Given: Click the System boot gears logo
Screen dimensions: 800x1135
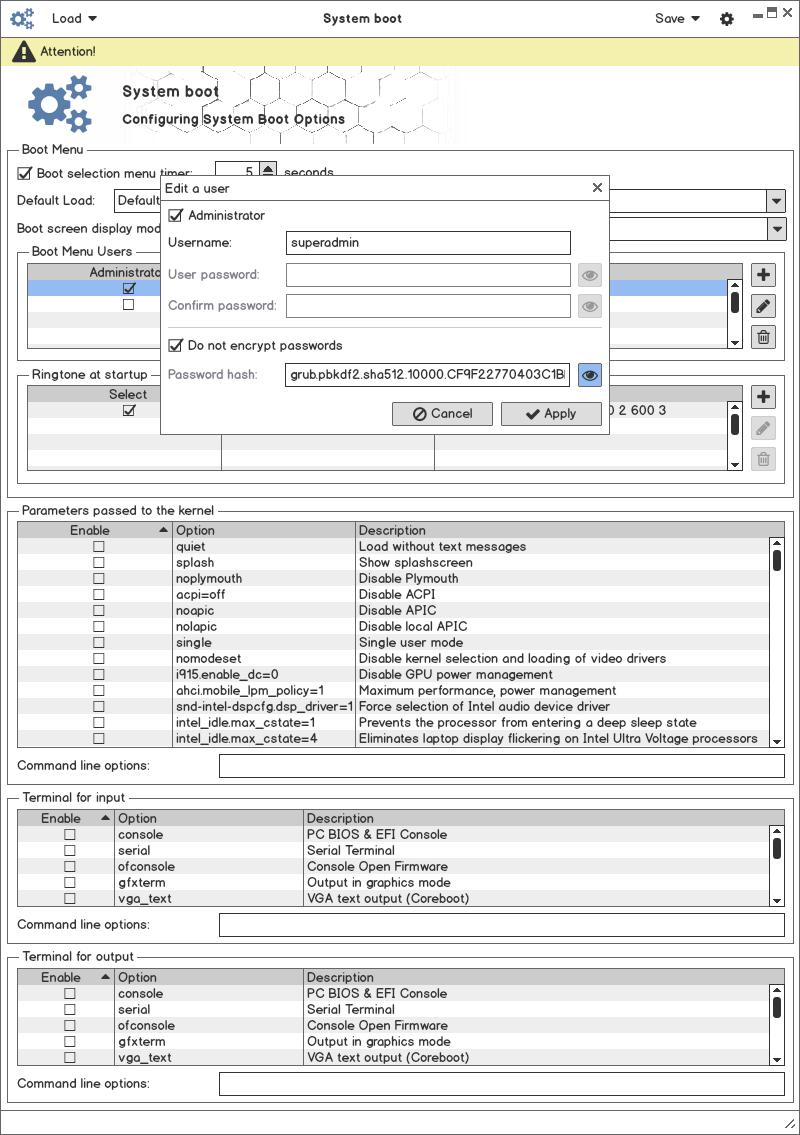Looking at the screenshot, I should tap(60, 104).
